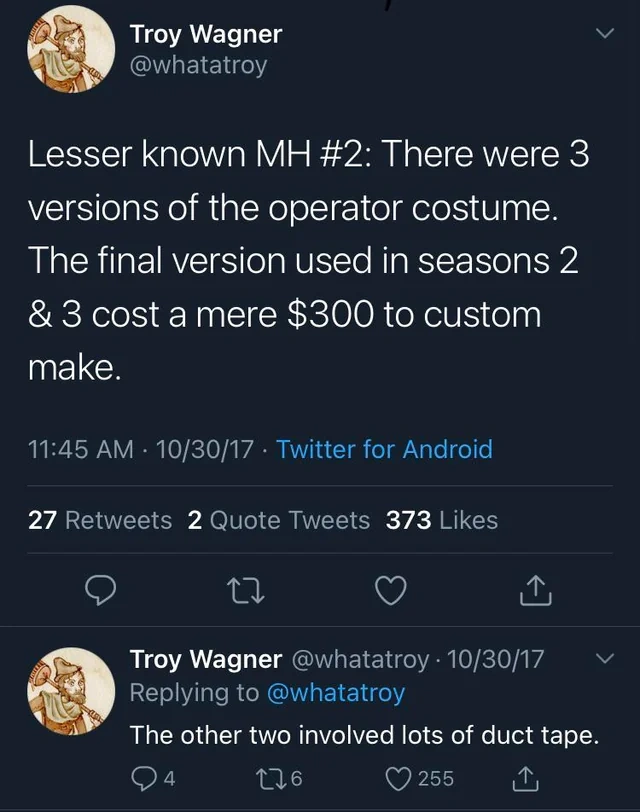Retweet the main Lesser known MH tweet
Image resolution: width=640 pixels, height=812 pixels.
click(246, 591)
